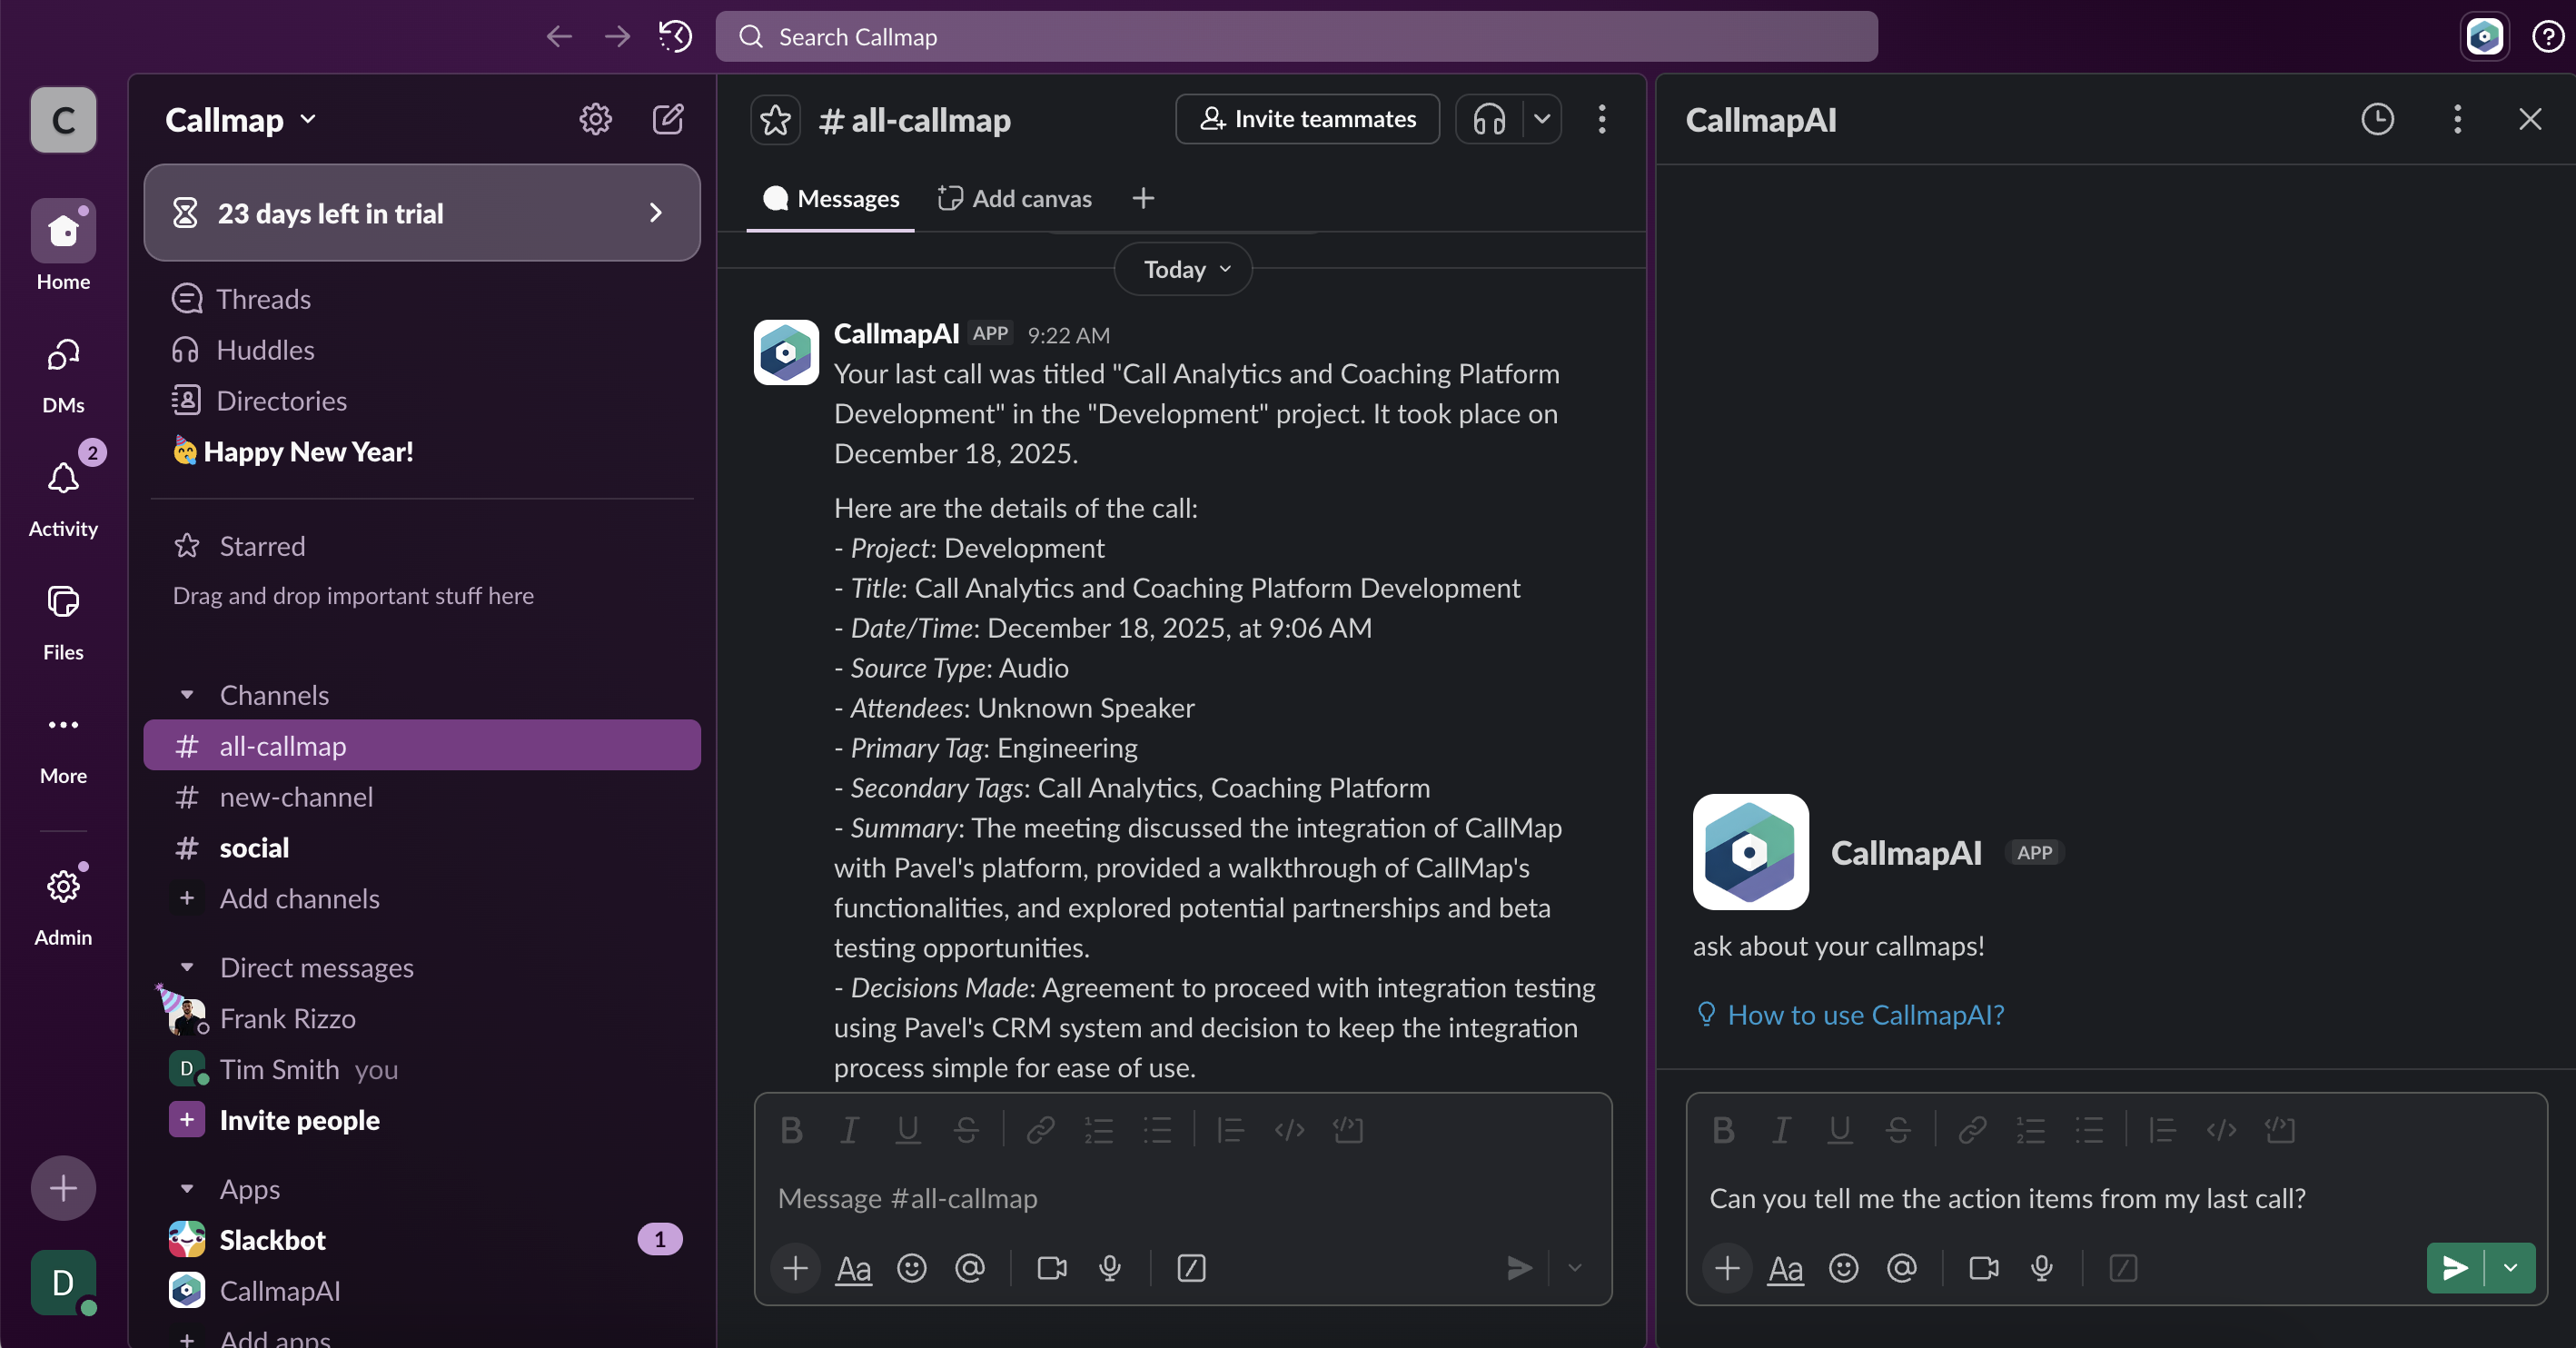This screenshot has width=2576, height=1348.
Task: Open Admin gear in left rail
Action: 63,905
